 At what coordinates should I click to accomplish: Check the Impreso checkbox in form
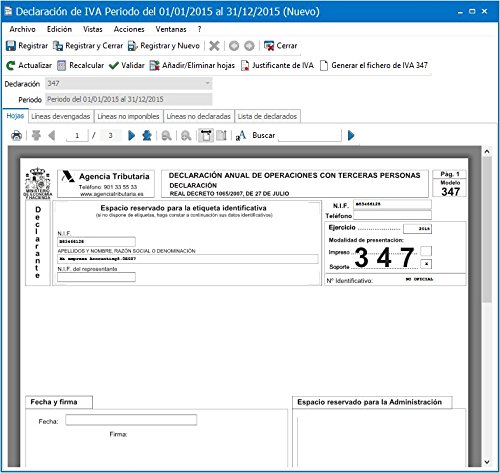click(426, 251)
